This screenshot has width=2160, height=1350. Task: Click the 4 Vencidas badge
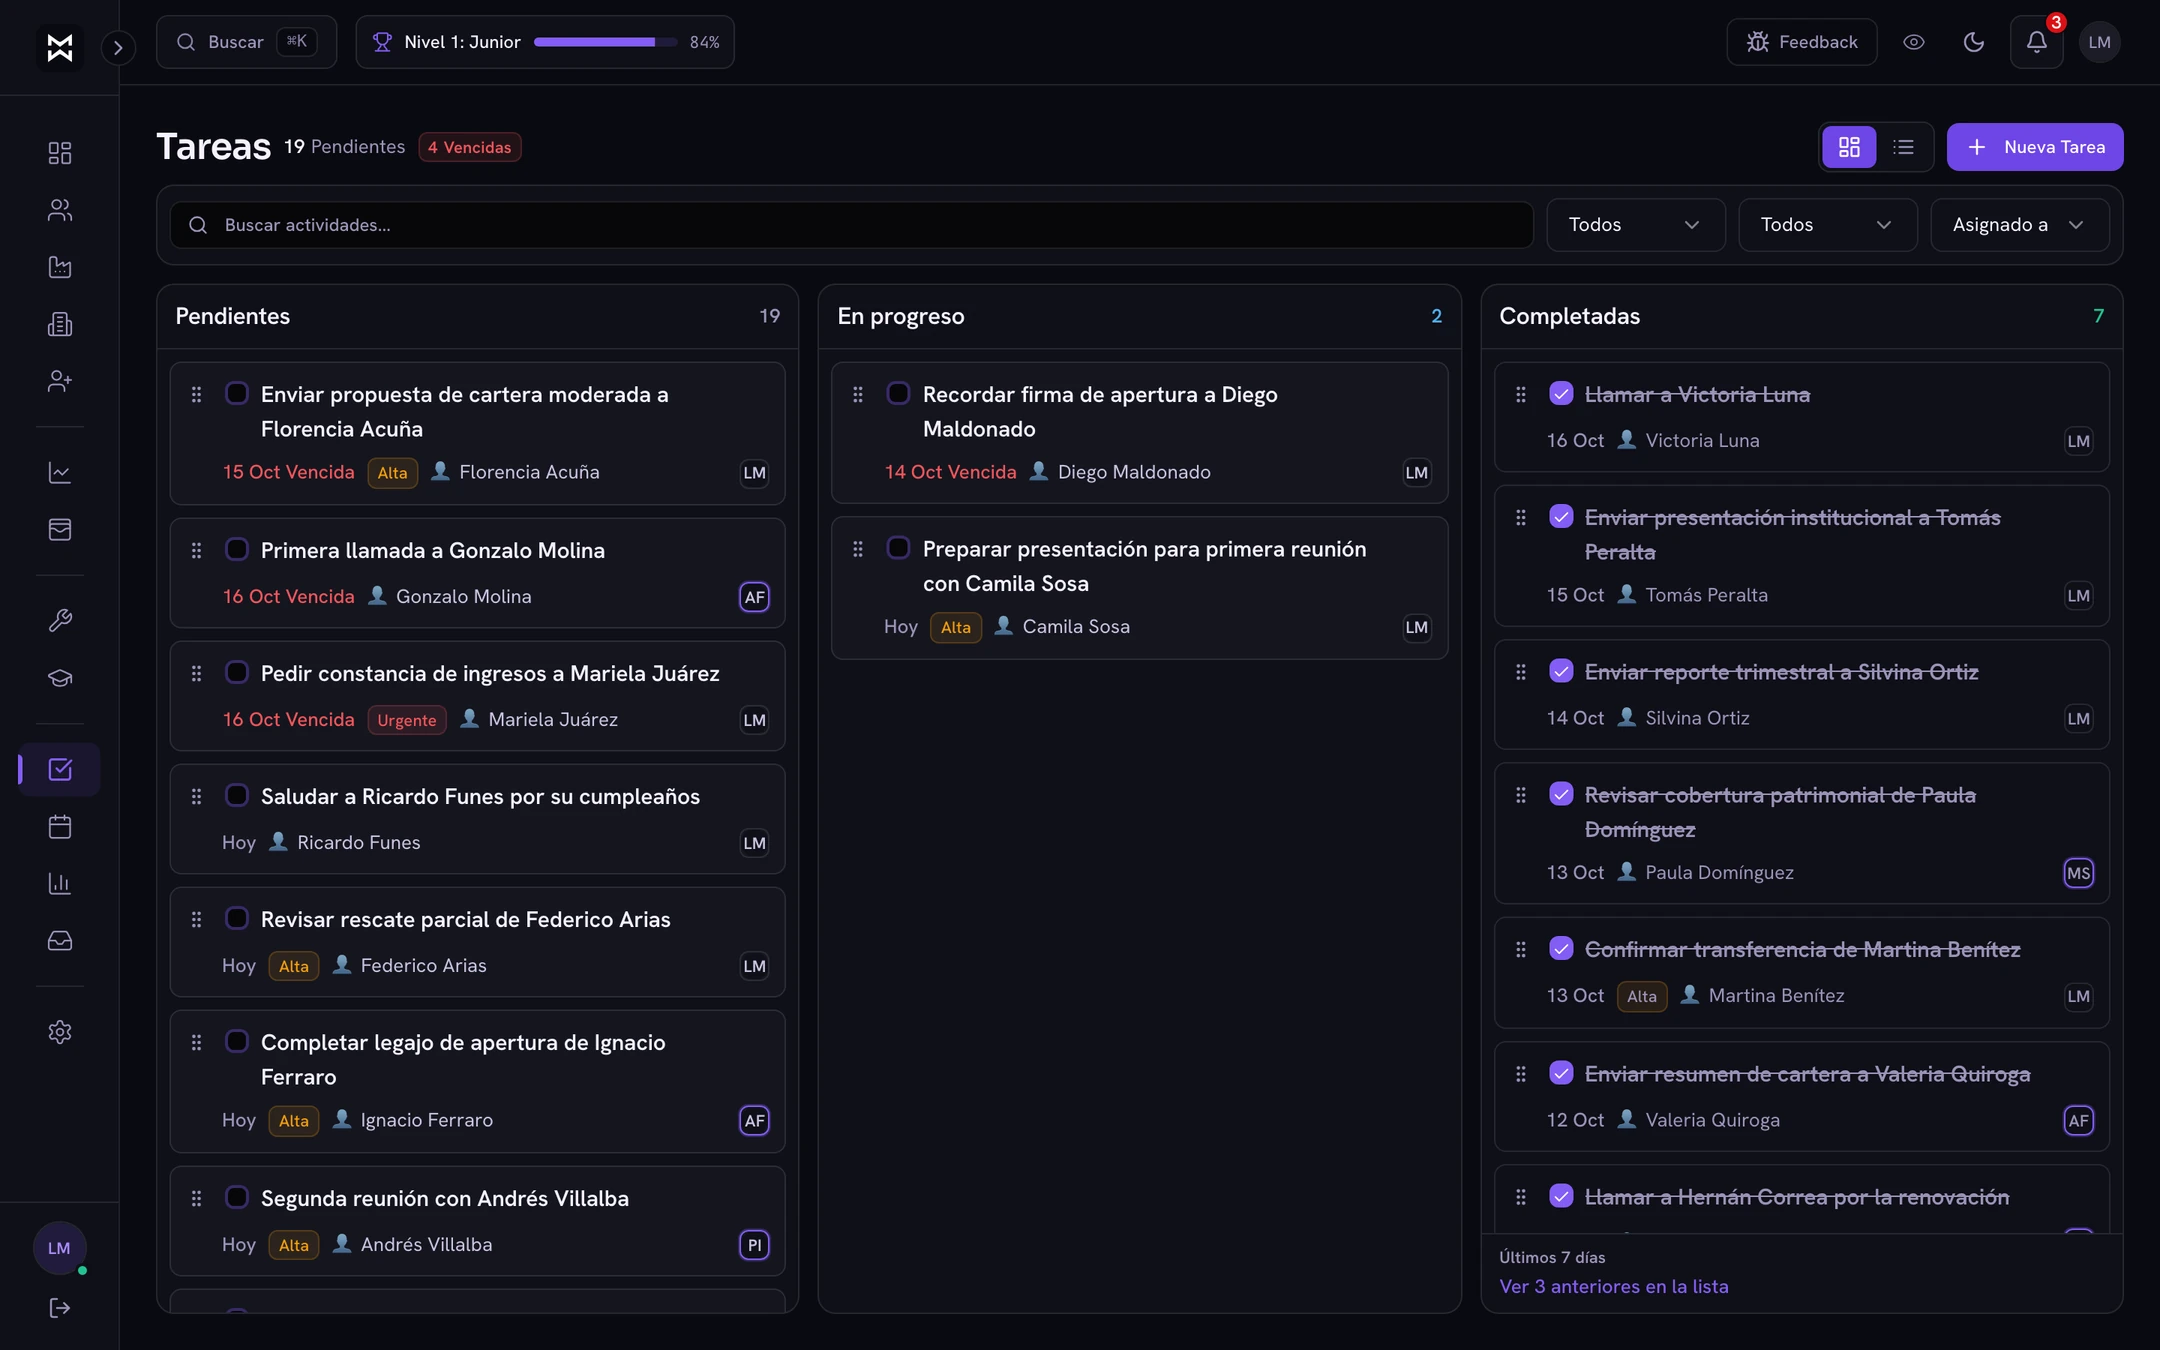coord(470,147)
